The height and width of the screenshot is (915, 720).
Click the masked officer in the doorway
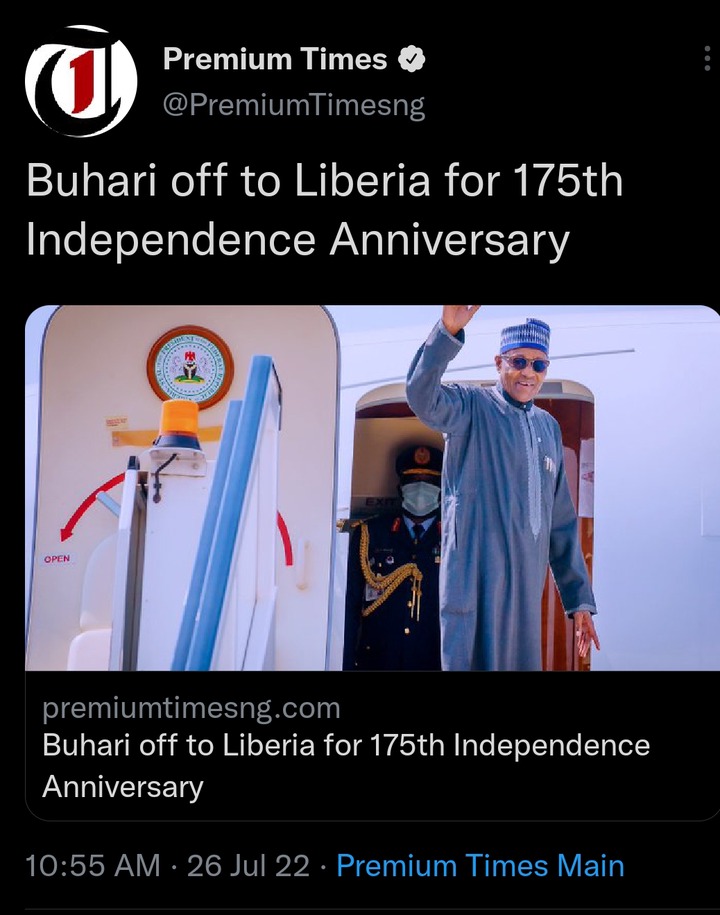click(398, 557)
